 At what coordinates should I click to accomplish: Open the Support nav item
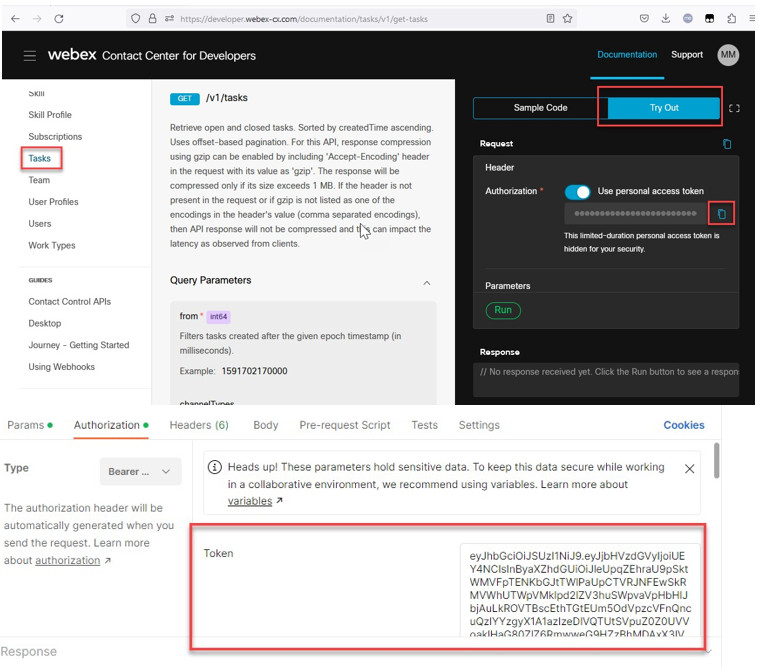tap(686, 55)
